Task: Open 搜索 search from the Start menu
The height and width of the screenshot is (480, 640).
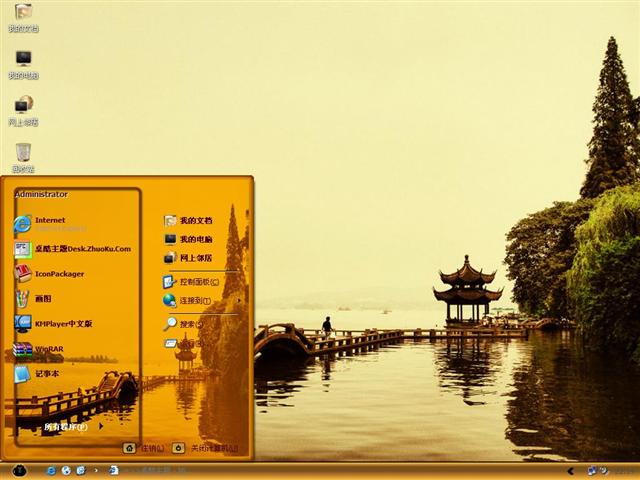Action: coord(183,324)
